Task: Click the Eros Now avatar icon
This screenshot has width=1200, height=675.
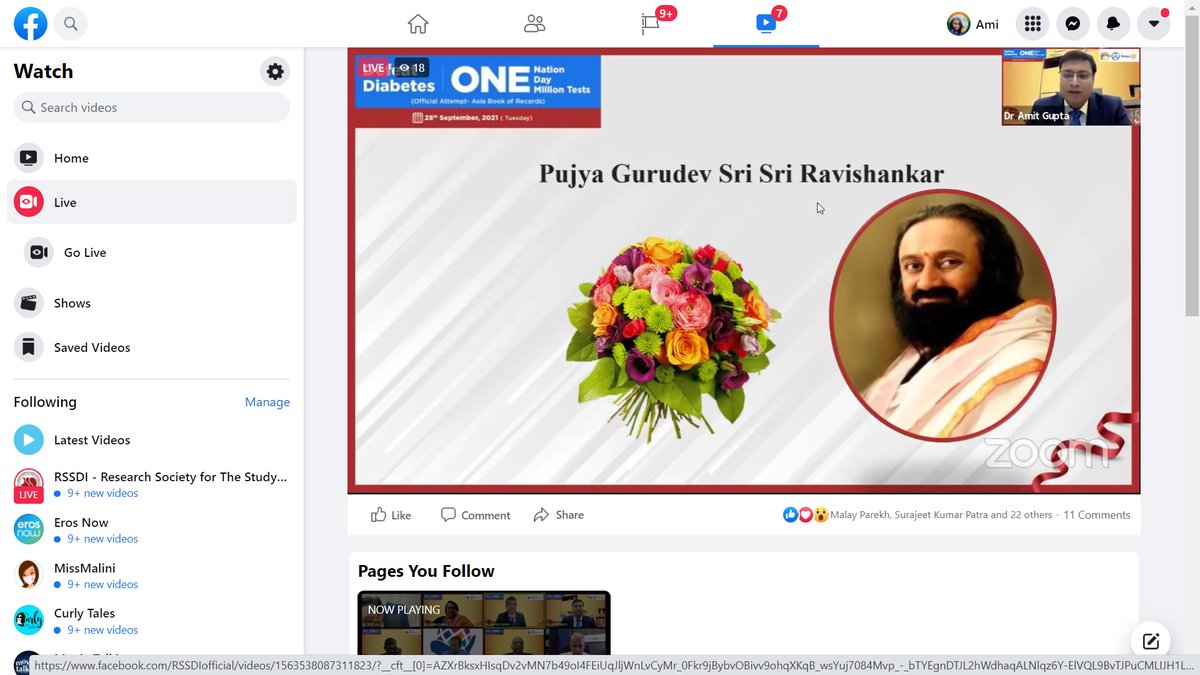Action: pos(29,529)
